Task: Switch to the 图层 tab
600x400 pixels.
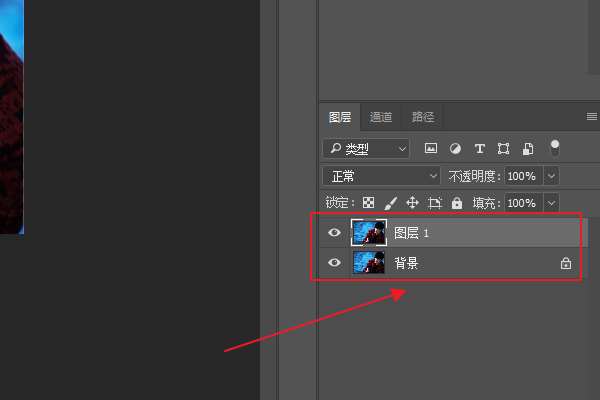Action: [x=340, y=117]
